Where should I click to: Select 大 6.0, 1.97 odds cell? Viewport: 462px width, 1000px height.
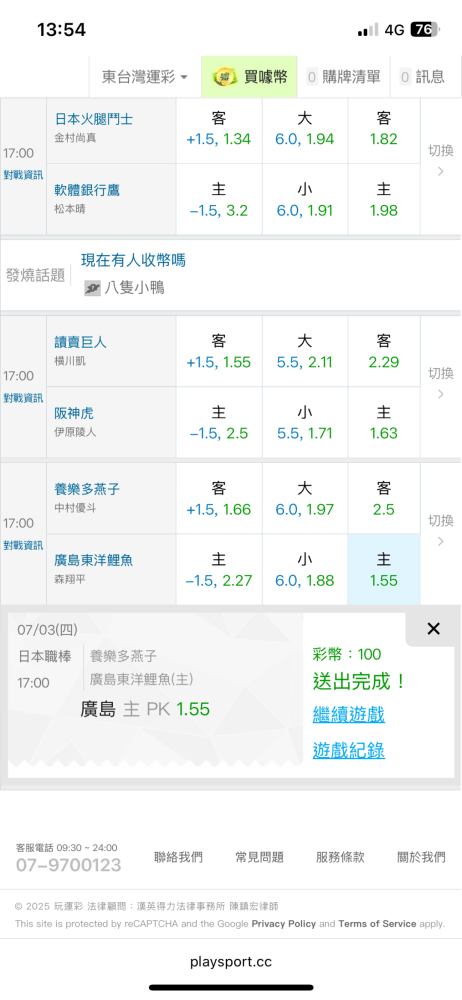pyautogui.click(x=304, y=499)
